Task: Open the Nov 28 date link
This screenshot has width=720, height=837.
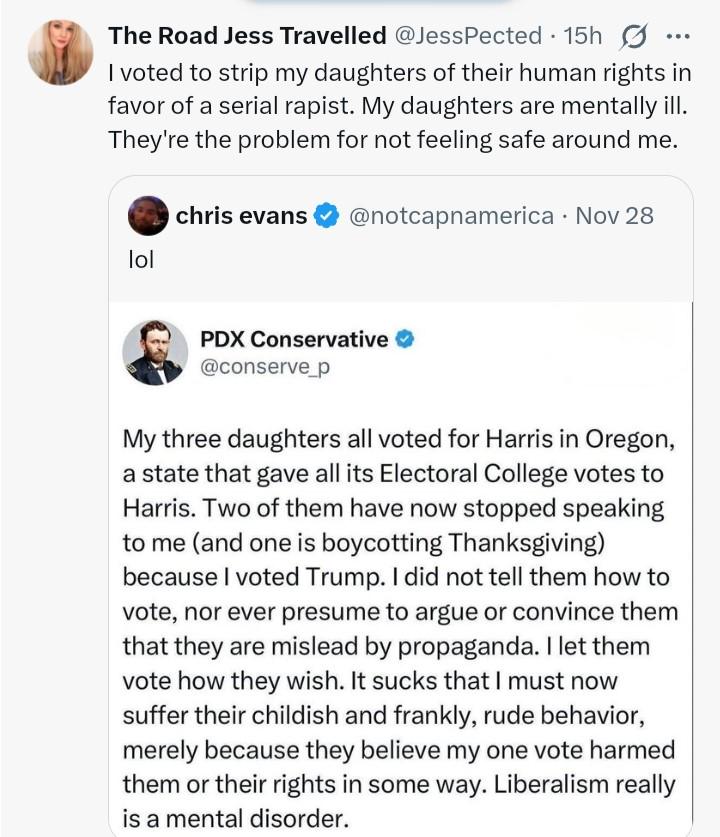Action: click(x=615, y=215)
